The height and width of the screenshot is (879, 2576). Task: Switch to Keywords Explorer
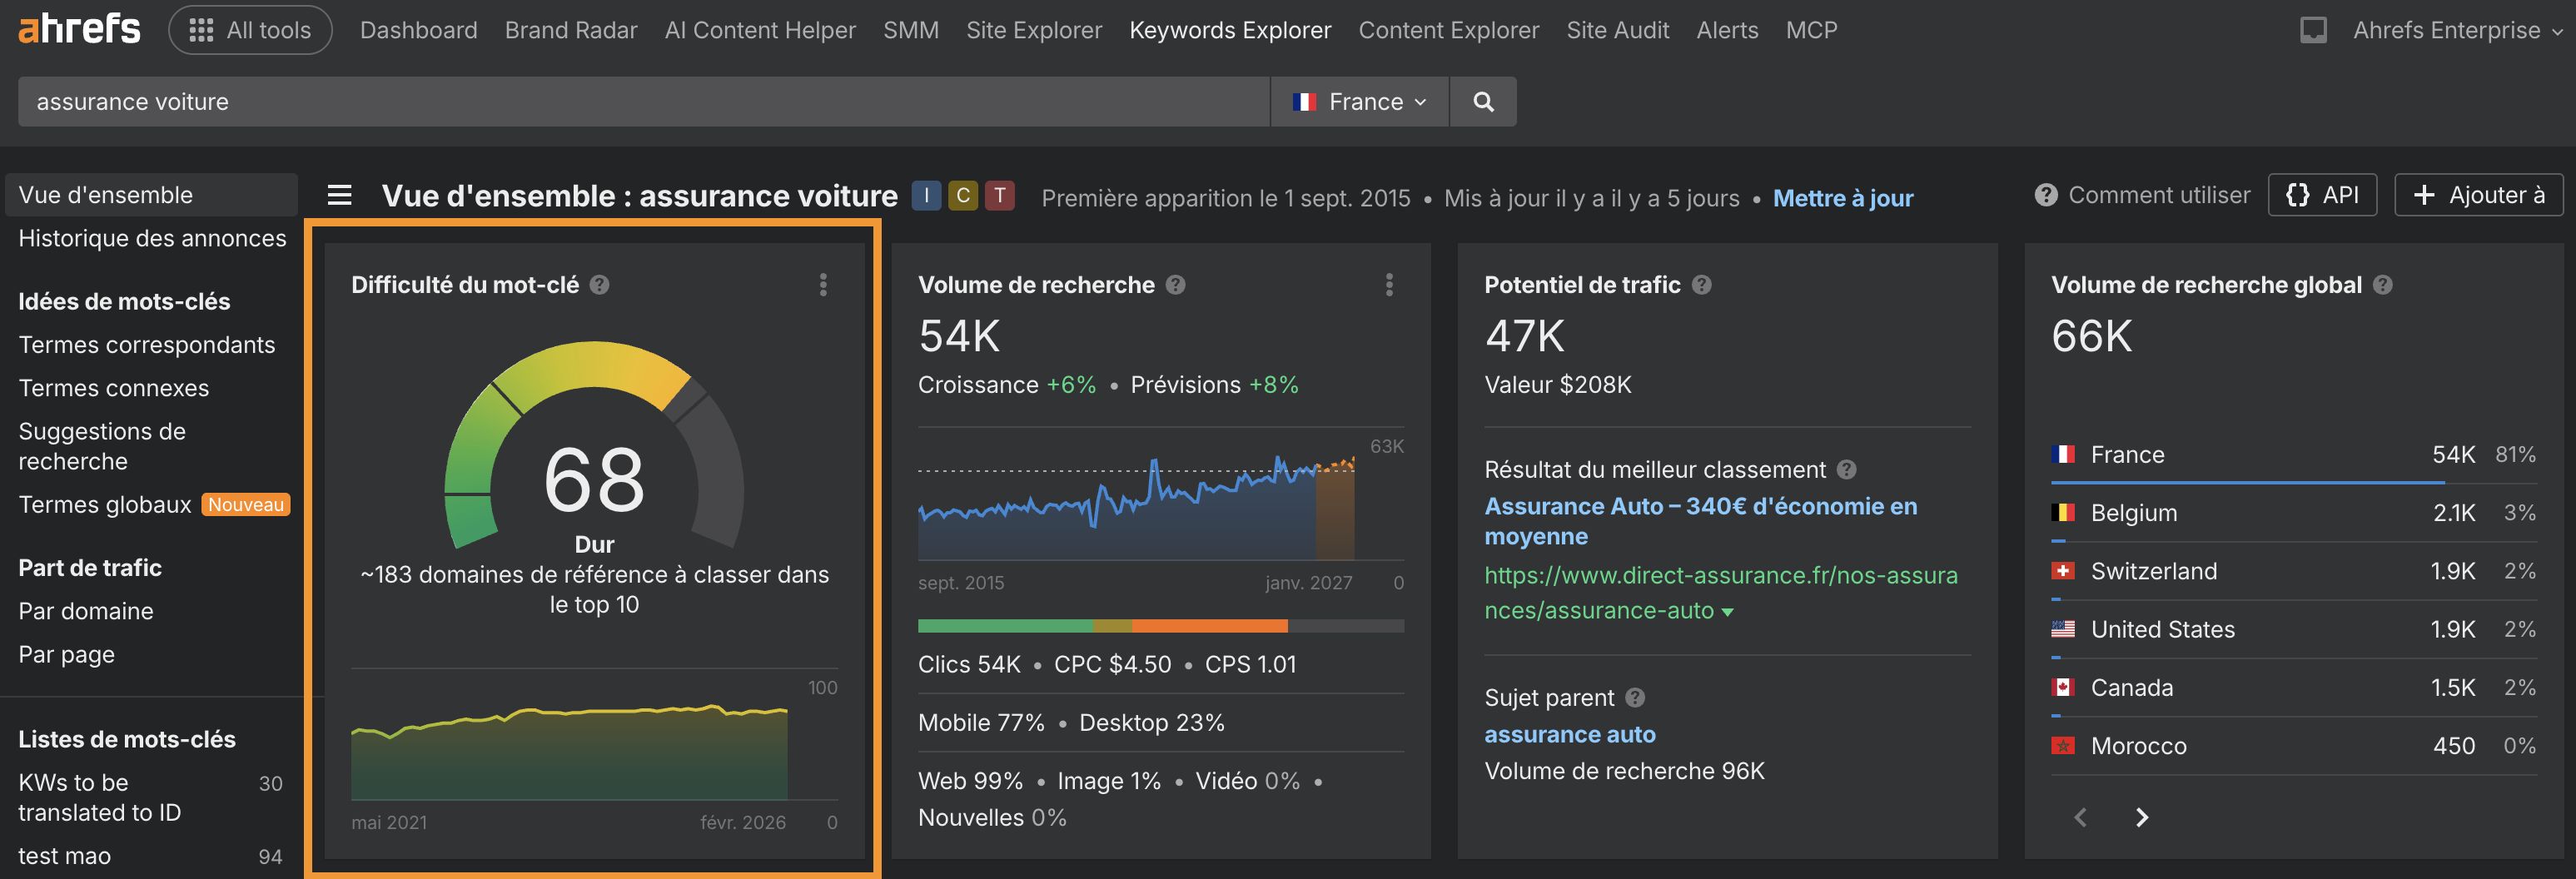[x=1230, y=29]
